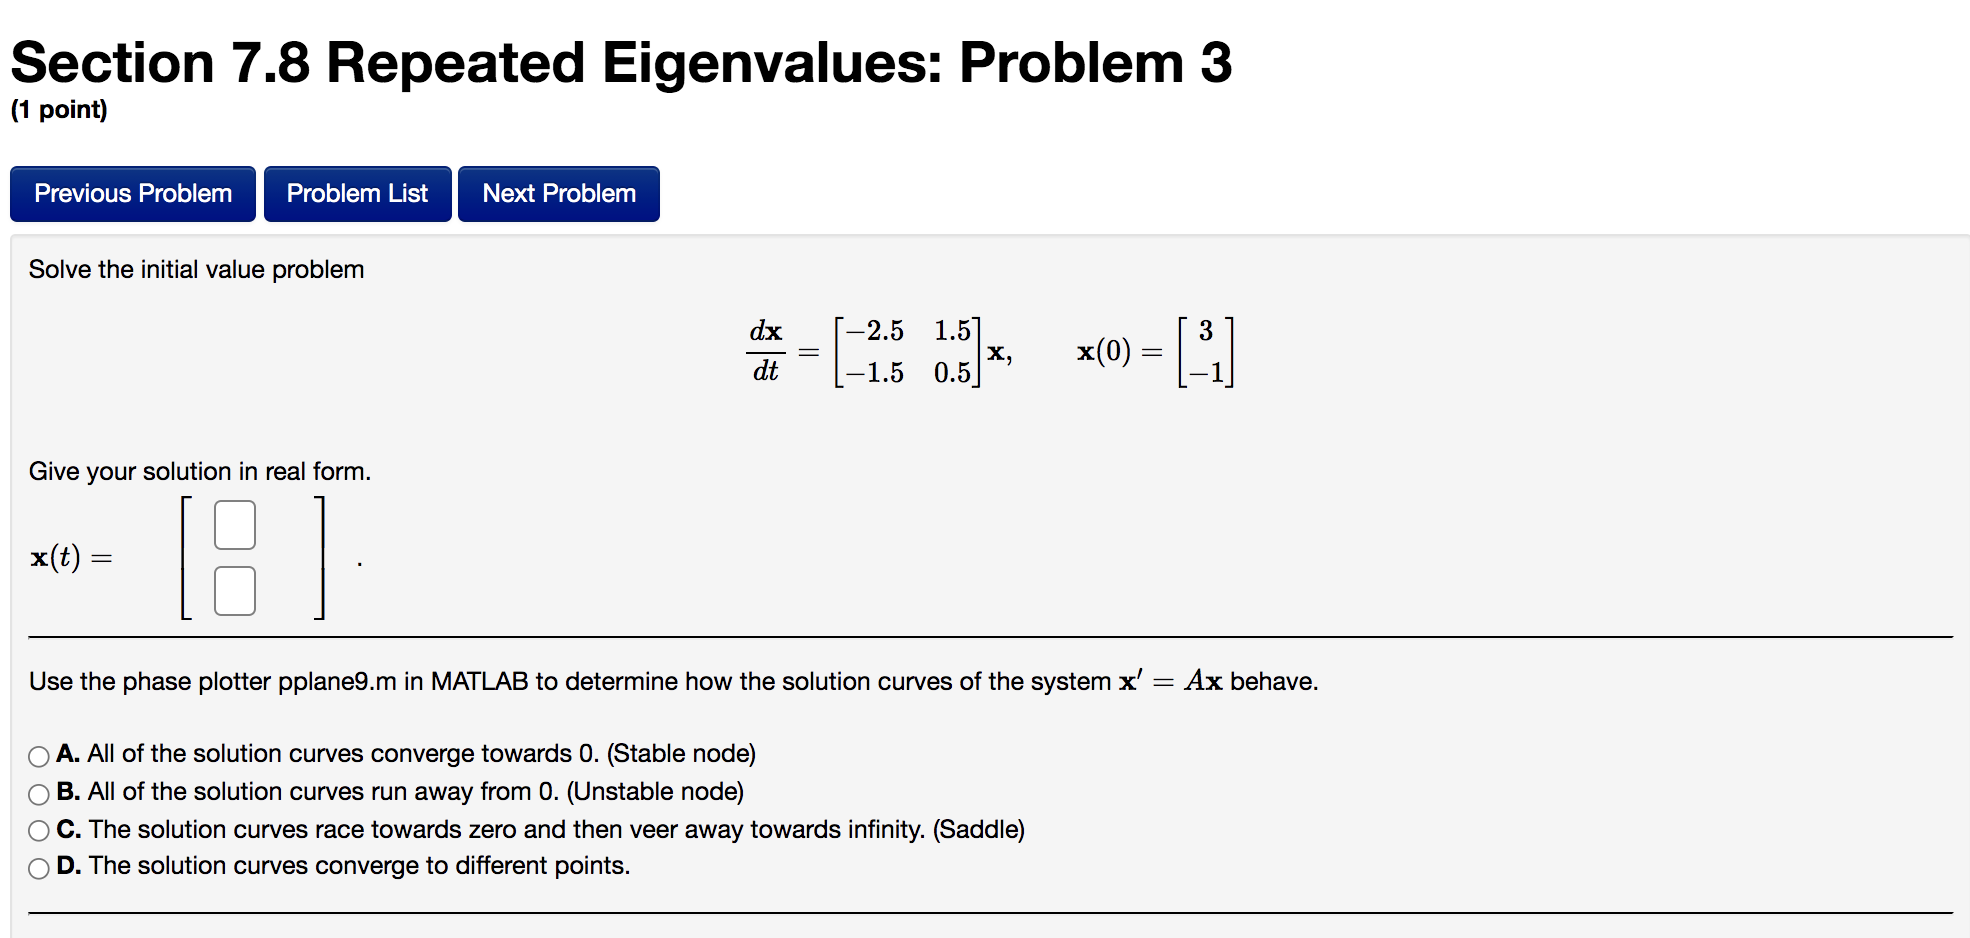Choose option B, unstable node
This screenshot has height=938, width=1970.
pyautogui.click(x=37, y=793)
